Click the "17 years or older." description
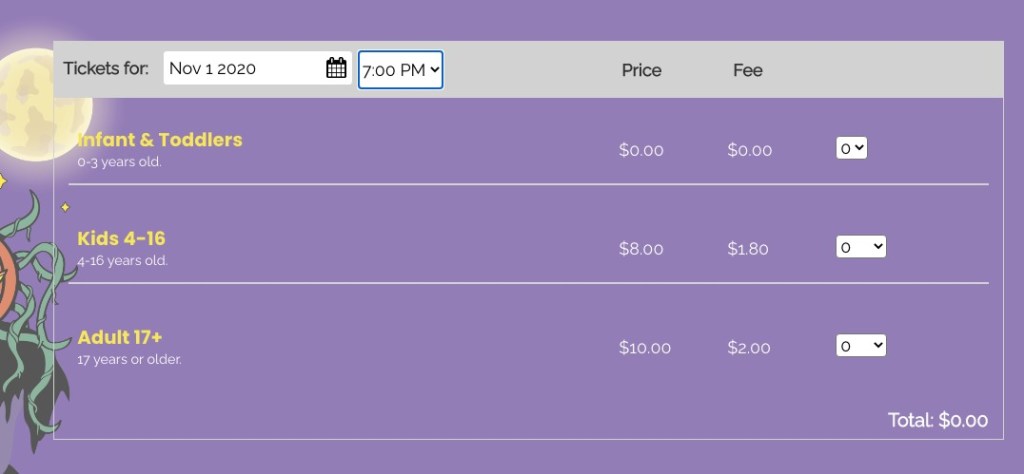Screen dimensions: 1024x474 pos(129,360)
